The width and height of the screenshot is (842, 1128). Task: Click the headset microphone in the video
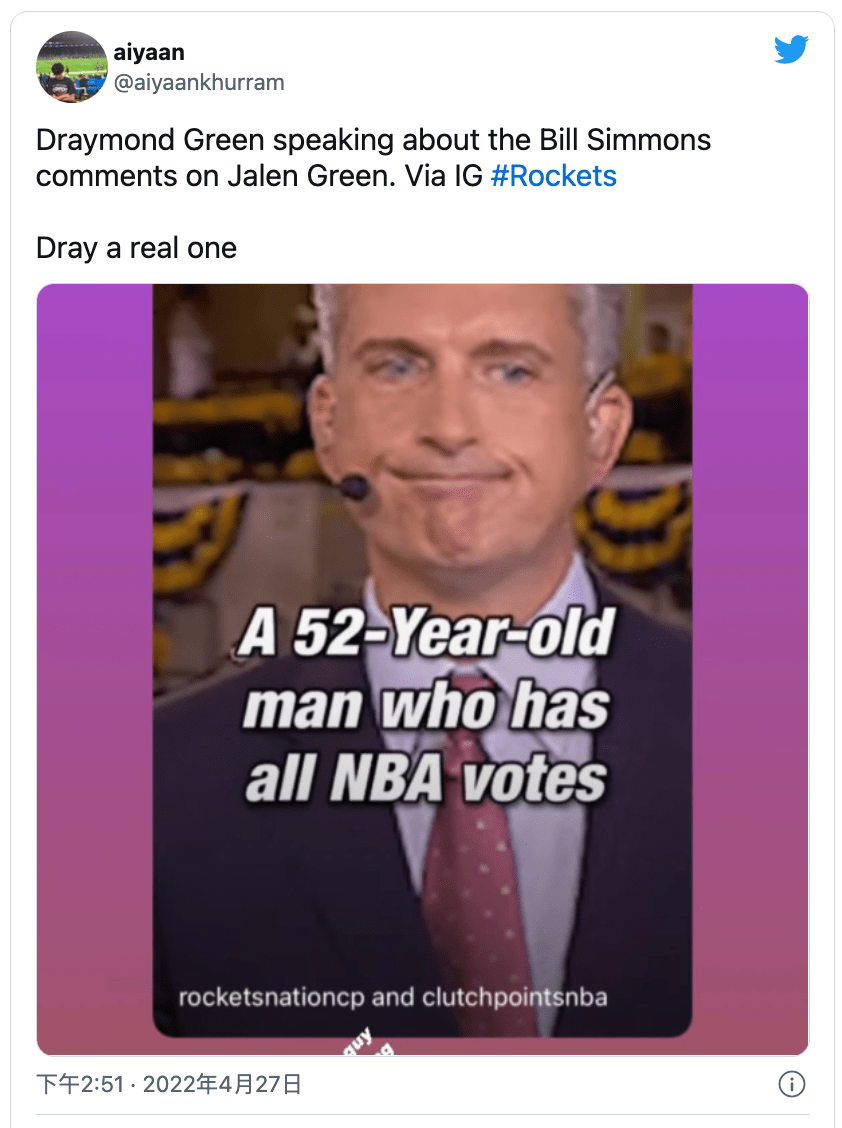352,488
